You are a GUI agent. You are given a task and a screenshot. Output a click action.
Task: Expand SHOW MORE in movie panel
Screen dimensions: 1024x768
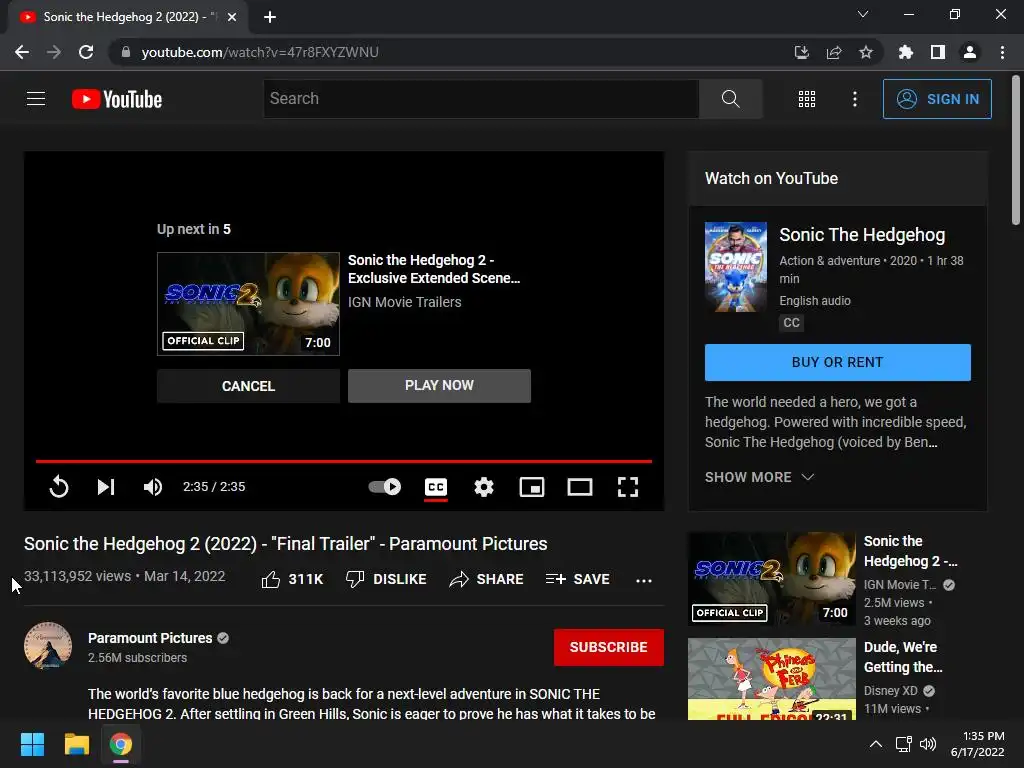pyautogui.click(x=759, y=477)
